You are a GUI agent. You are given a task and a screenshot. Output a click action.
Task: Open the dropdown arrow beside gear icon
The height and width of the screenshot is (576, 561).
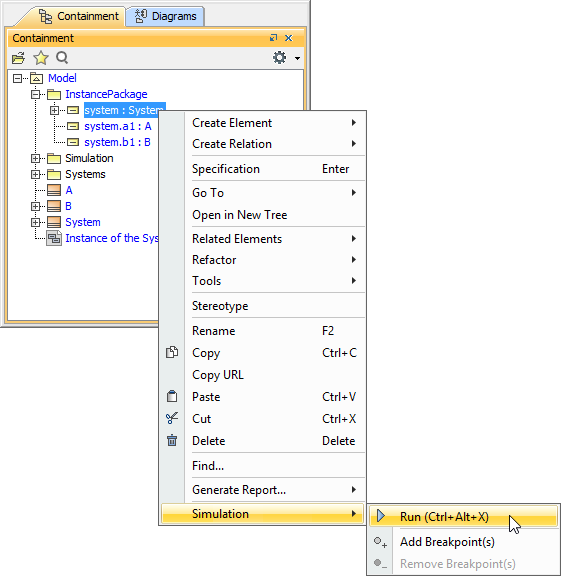click(x=297, y=58)
